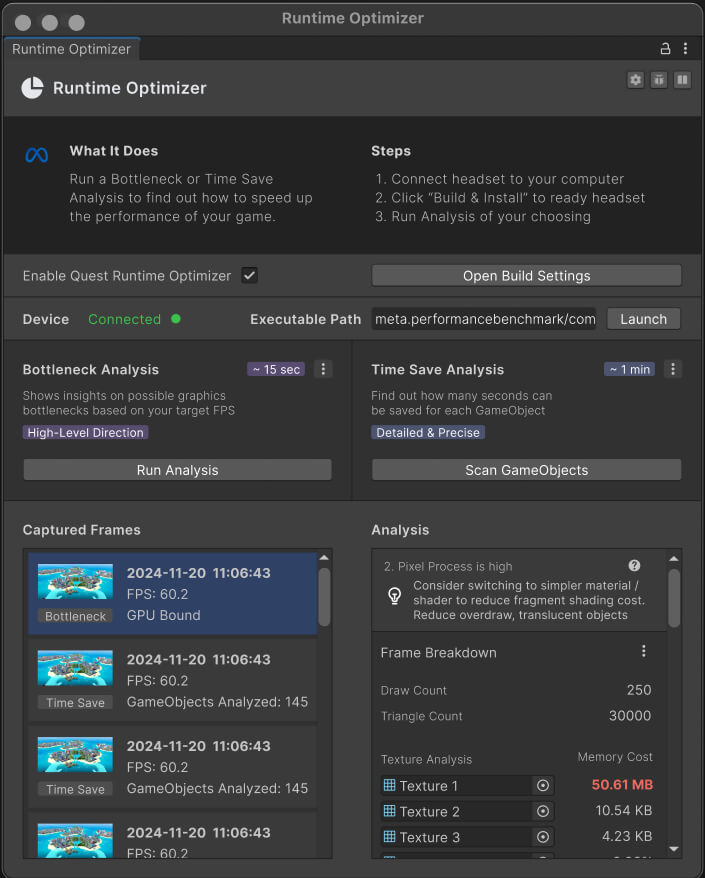Open window tab's three-dot menu

(x=685, y=48)
